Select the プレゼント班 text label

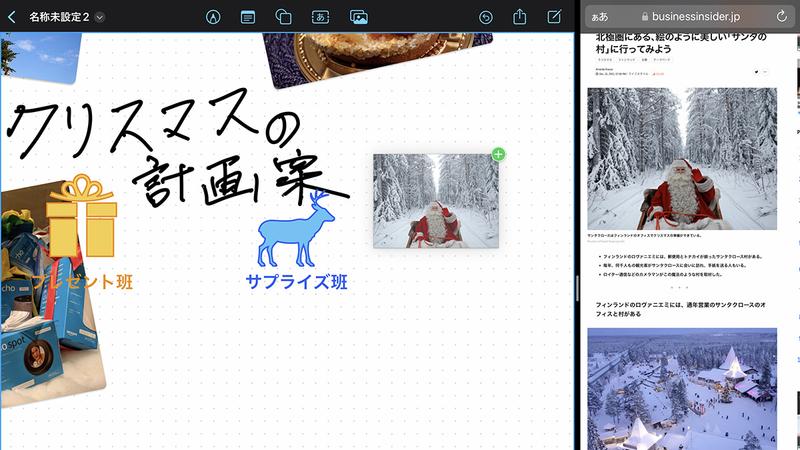[x=83, y=282]
